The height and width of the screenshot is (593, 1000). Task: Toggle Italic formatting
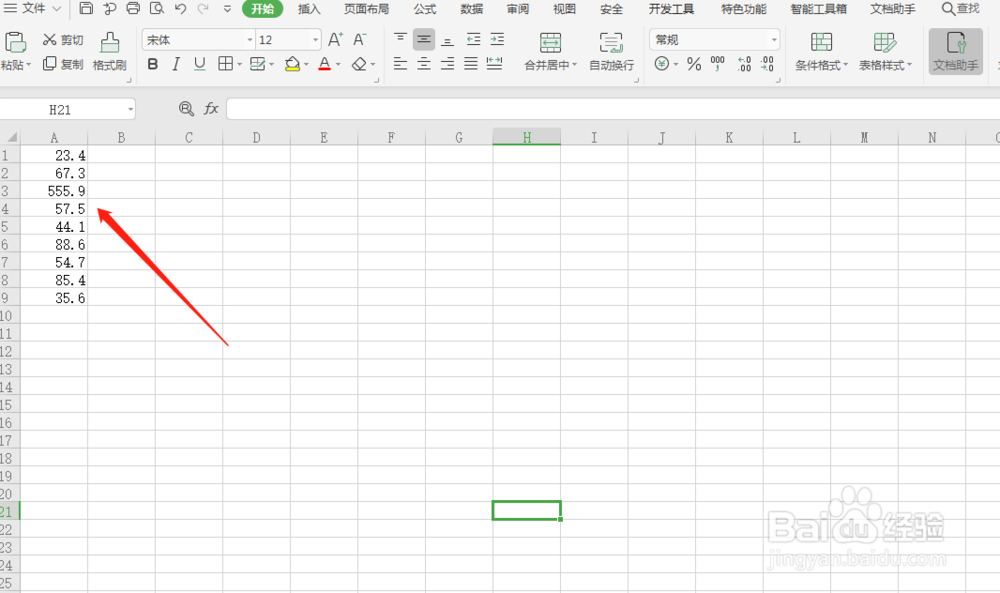point(176,64)
